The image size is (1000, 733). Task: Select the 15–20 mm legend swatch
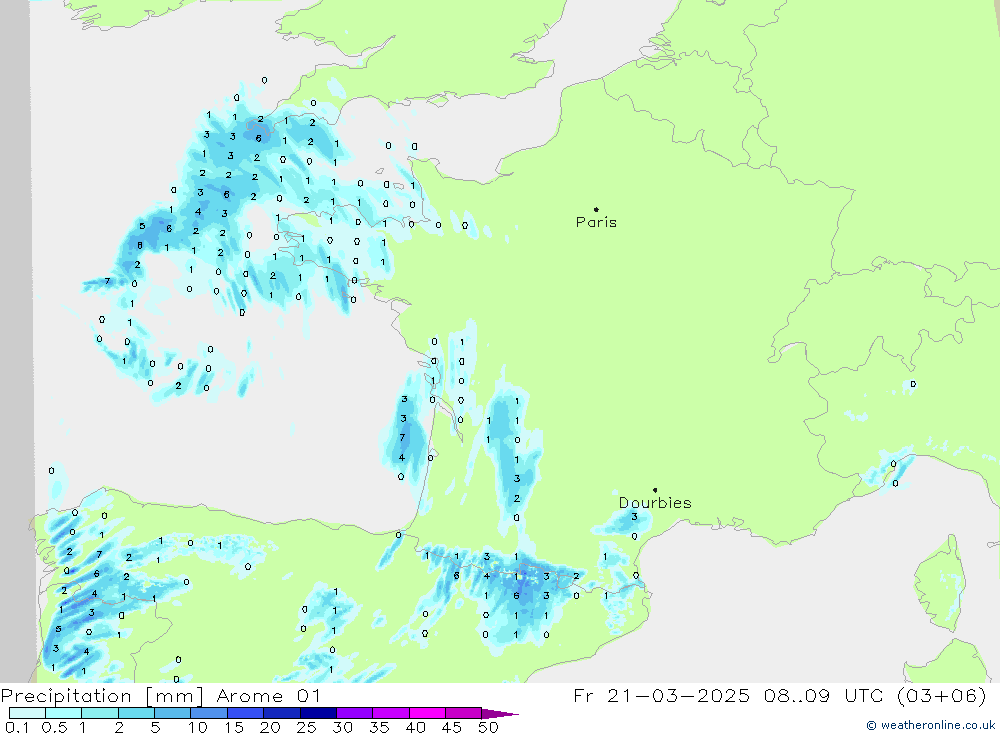pyautogui.click(x=246, y=713)
